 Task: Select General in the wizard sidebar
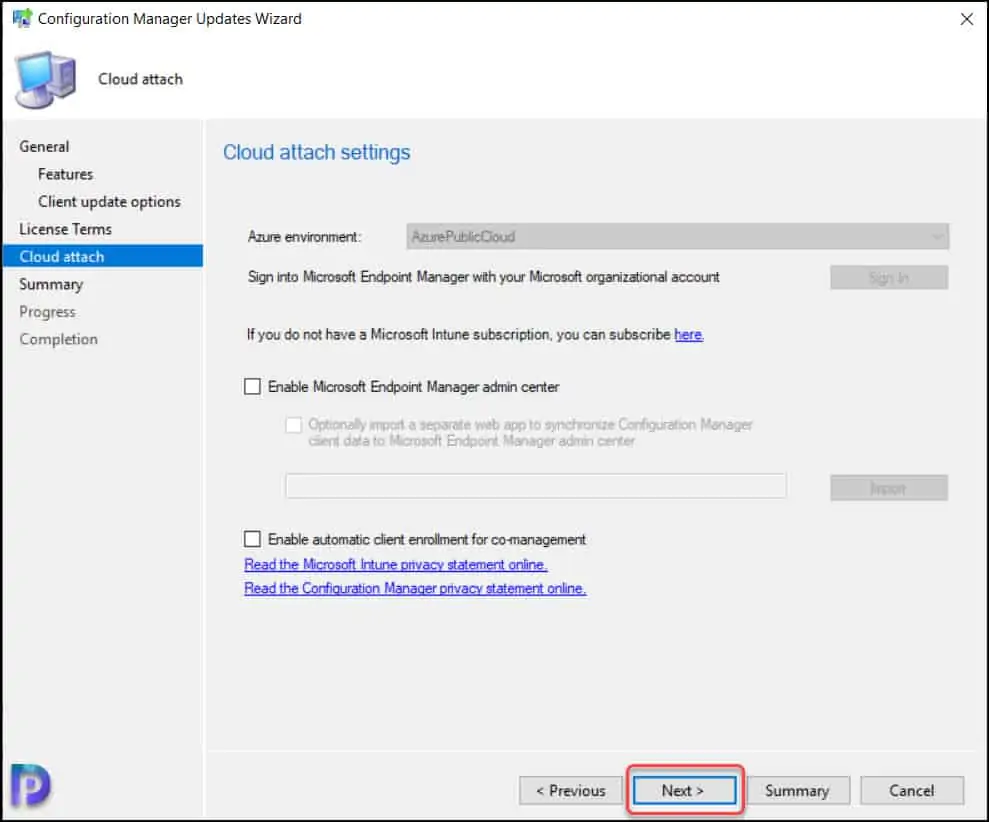pyautogui.click(x=44, y=146)
